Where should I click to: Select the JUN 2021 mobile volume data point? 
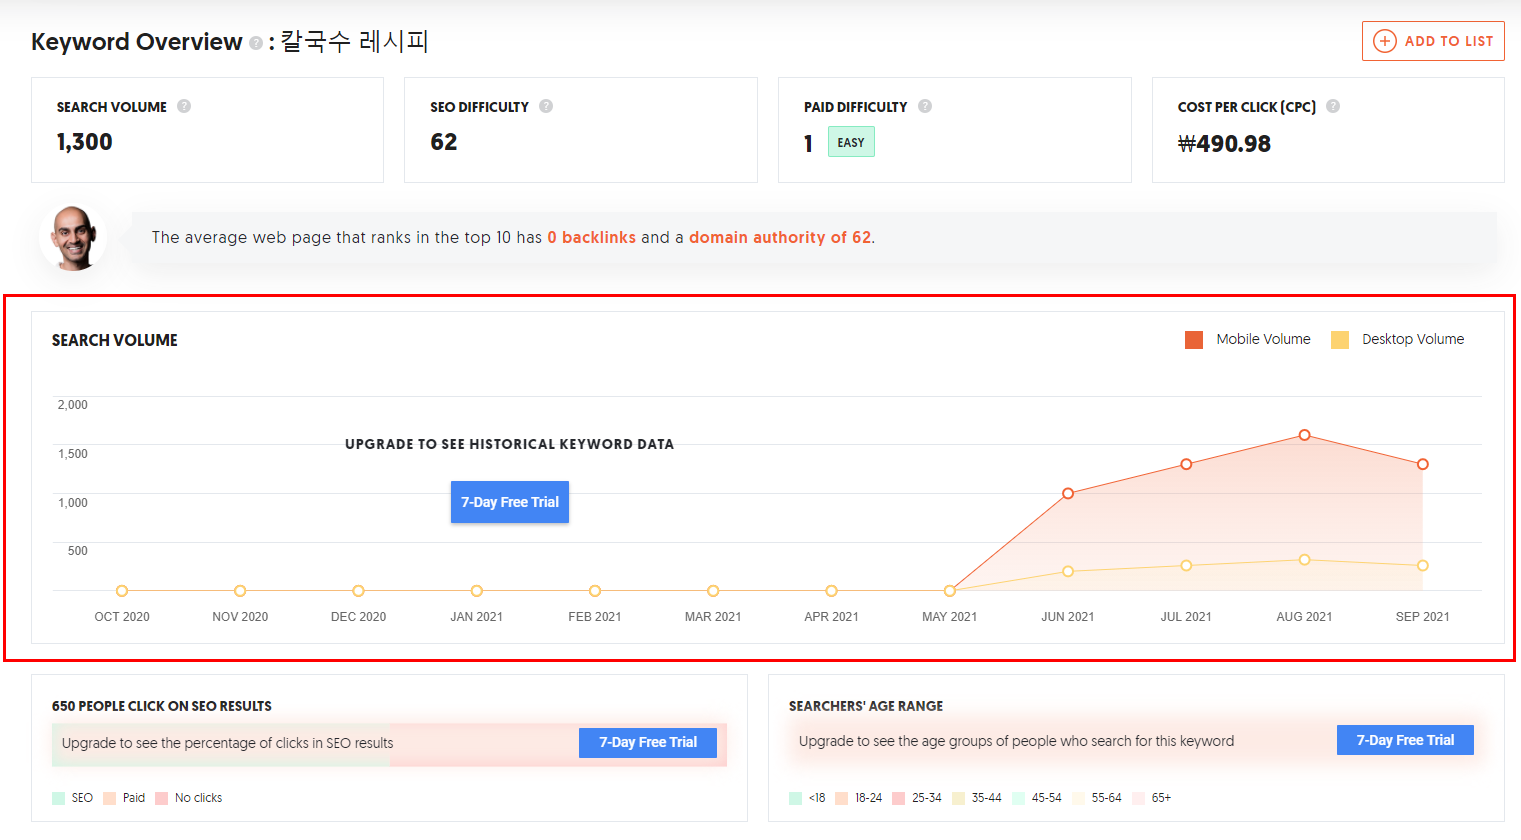point(1068,493)
